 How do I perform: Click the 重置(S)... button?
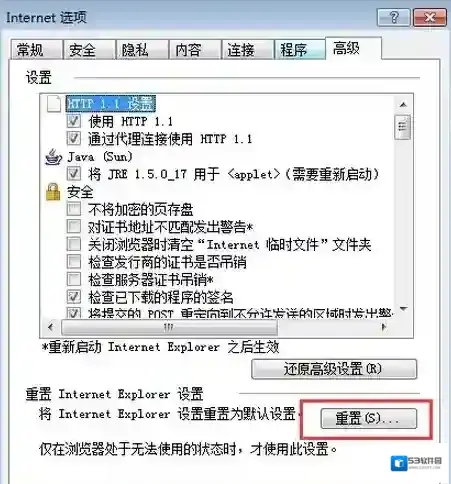369,418
